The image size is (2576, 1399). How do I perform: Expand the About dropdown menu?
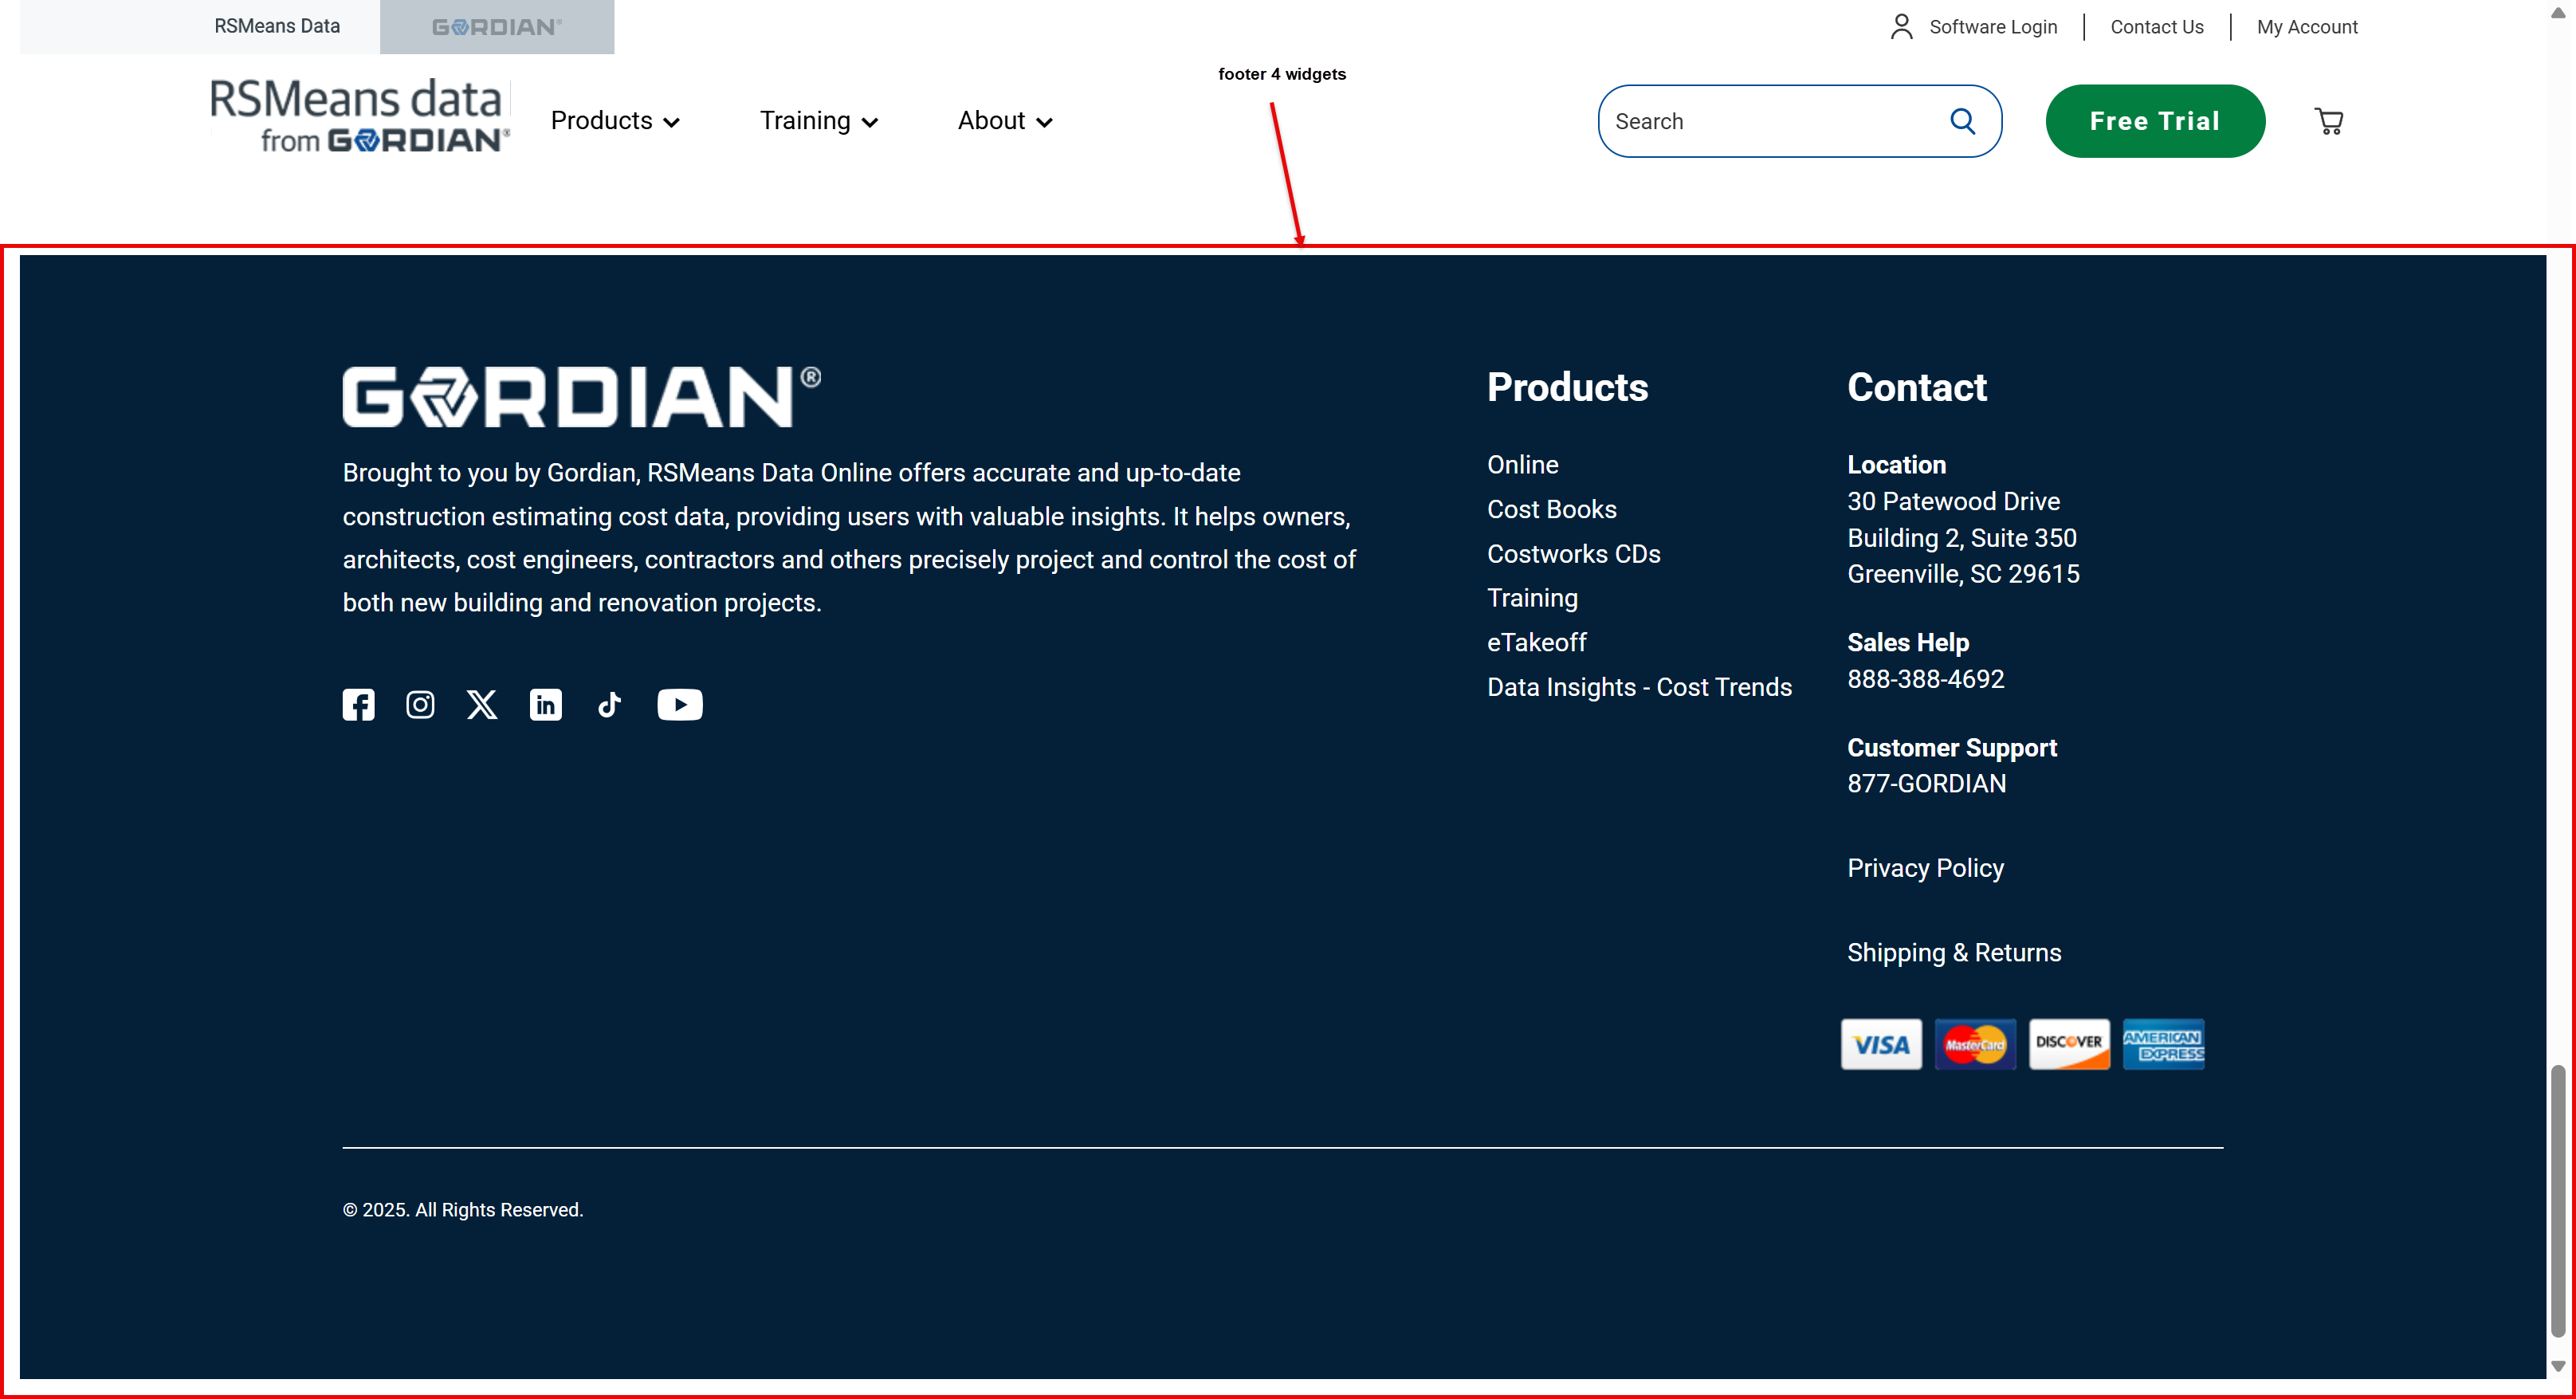(x=1005, y=121)
